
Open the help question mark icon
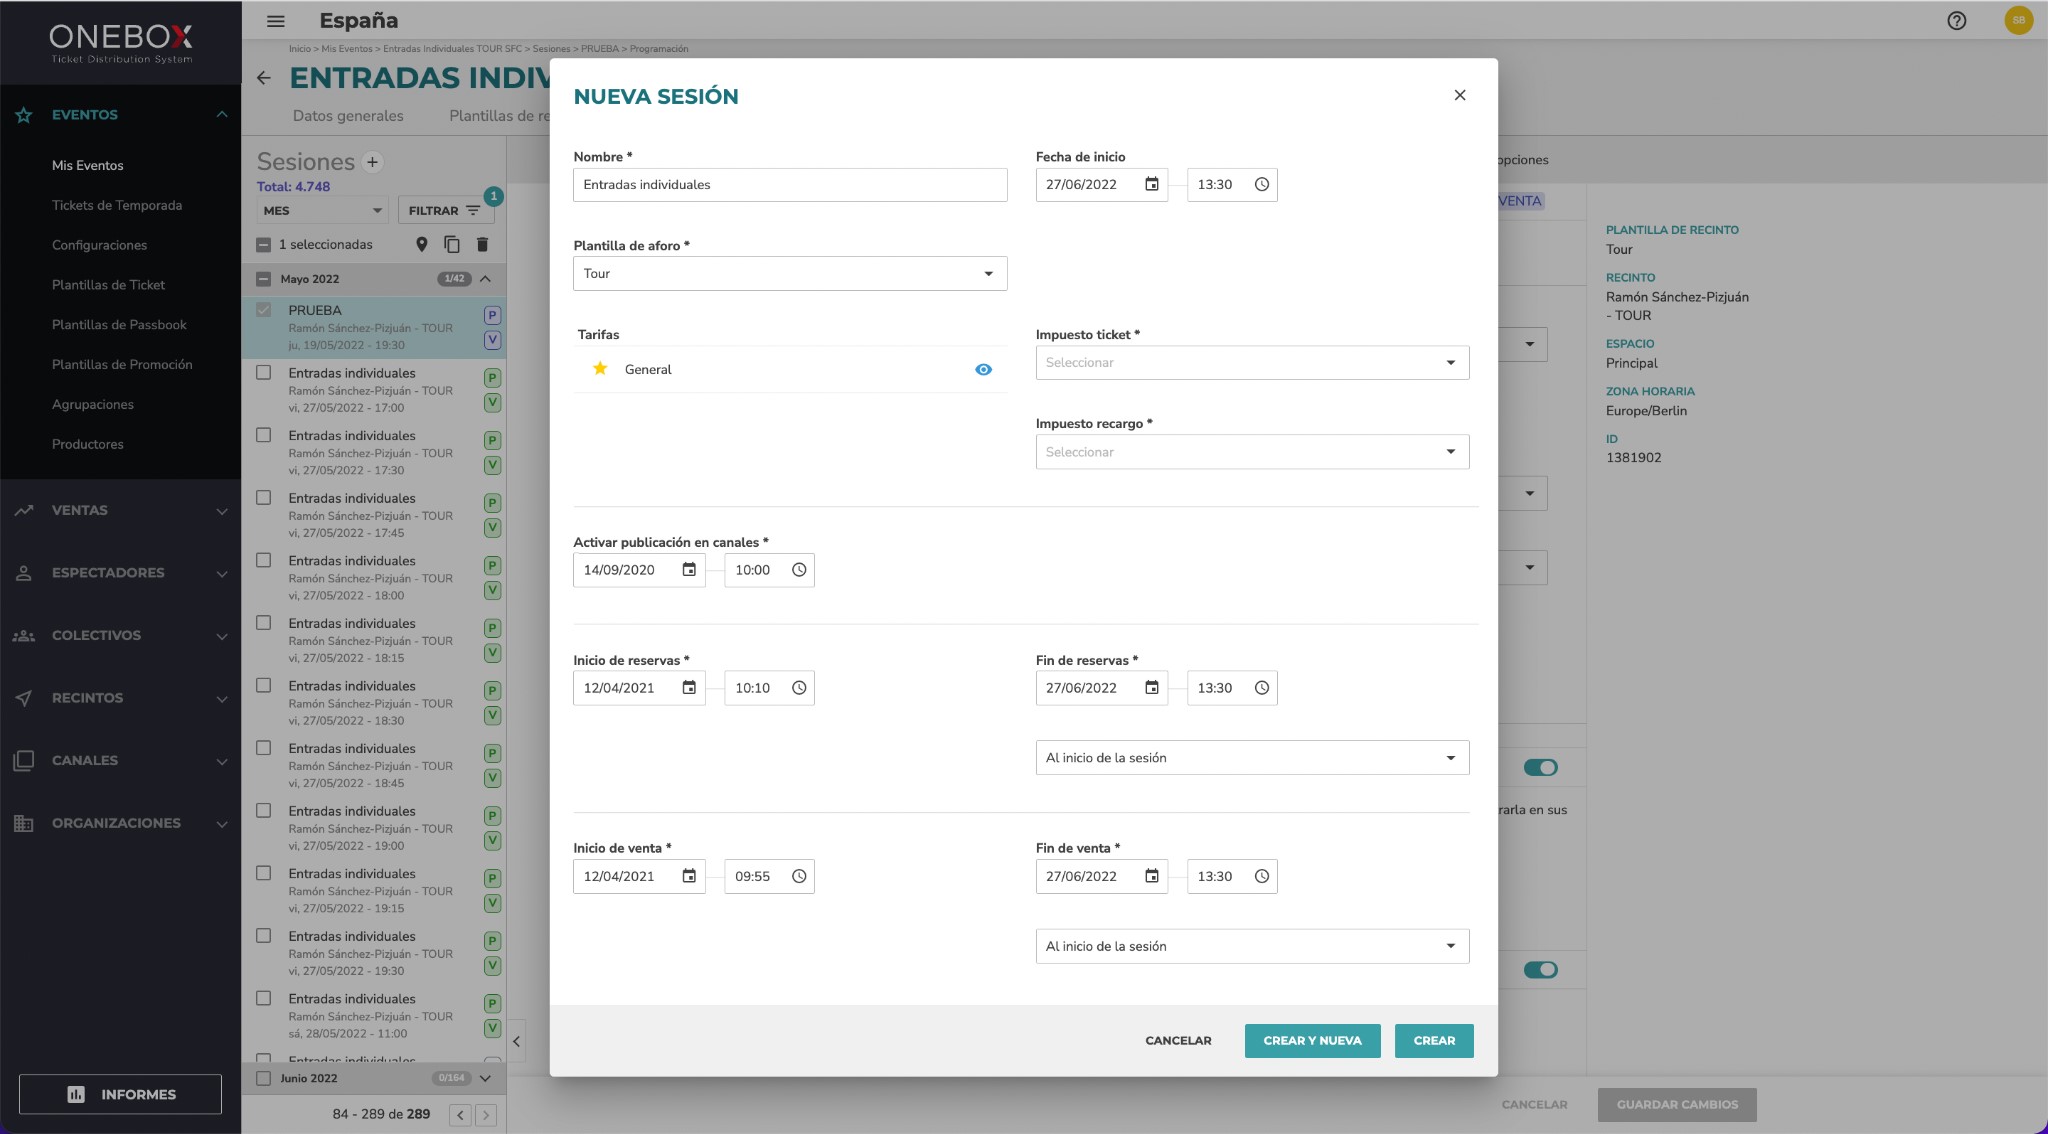pyautogui.click(x=1956, y=20)
